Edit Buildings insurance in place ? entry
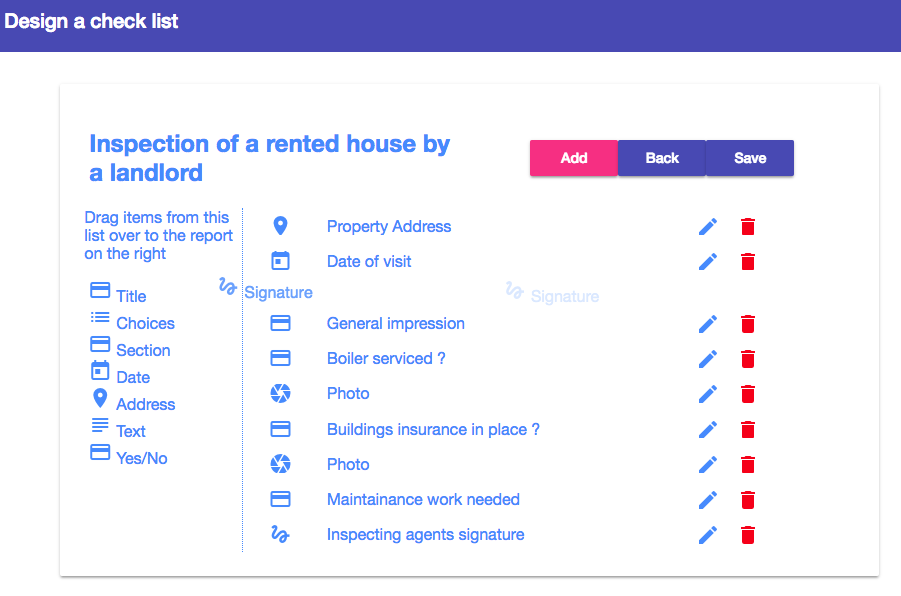901x596 pixels. 707,430
